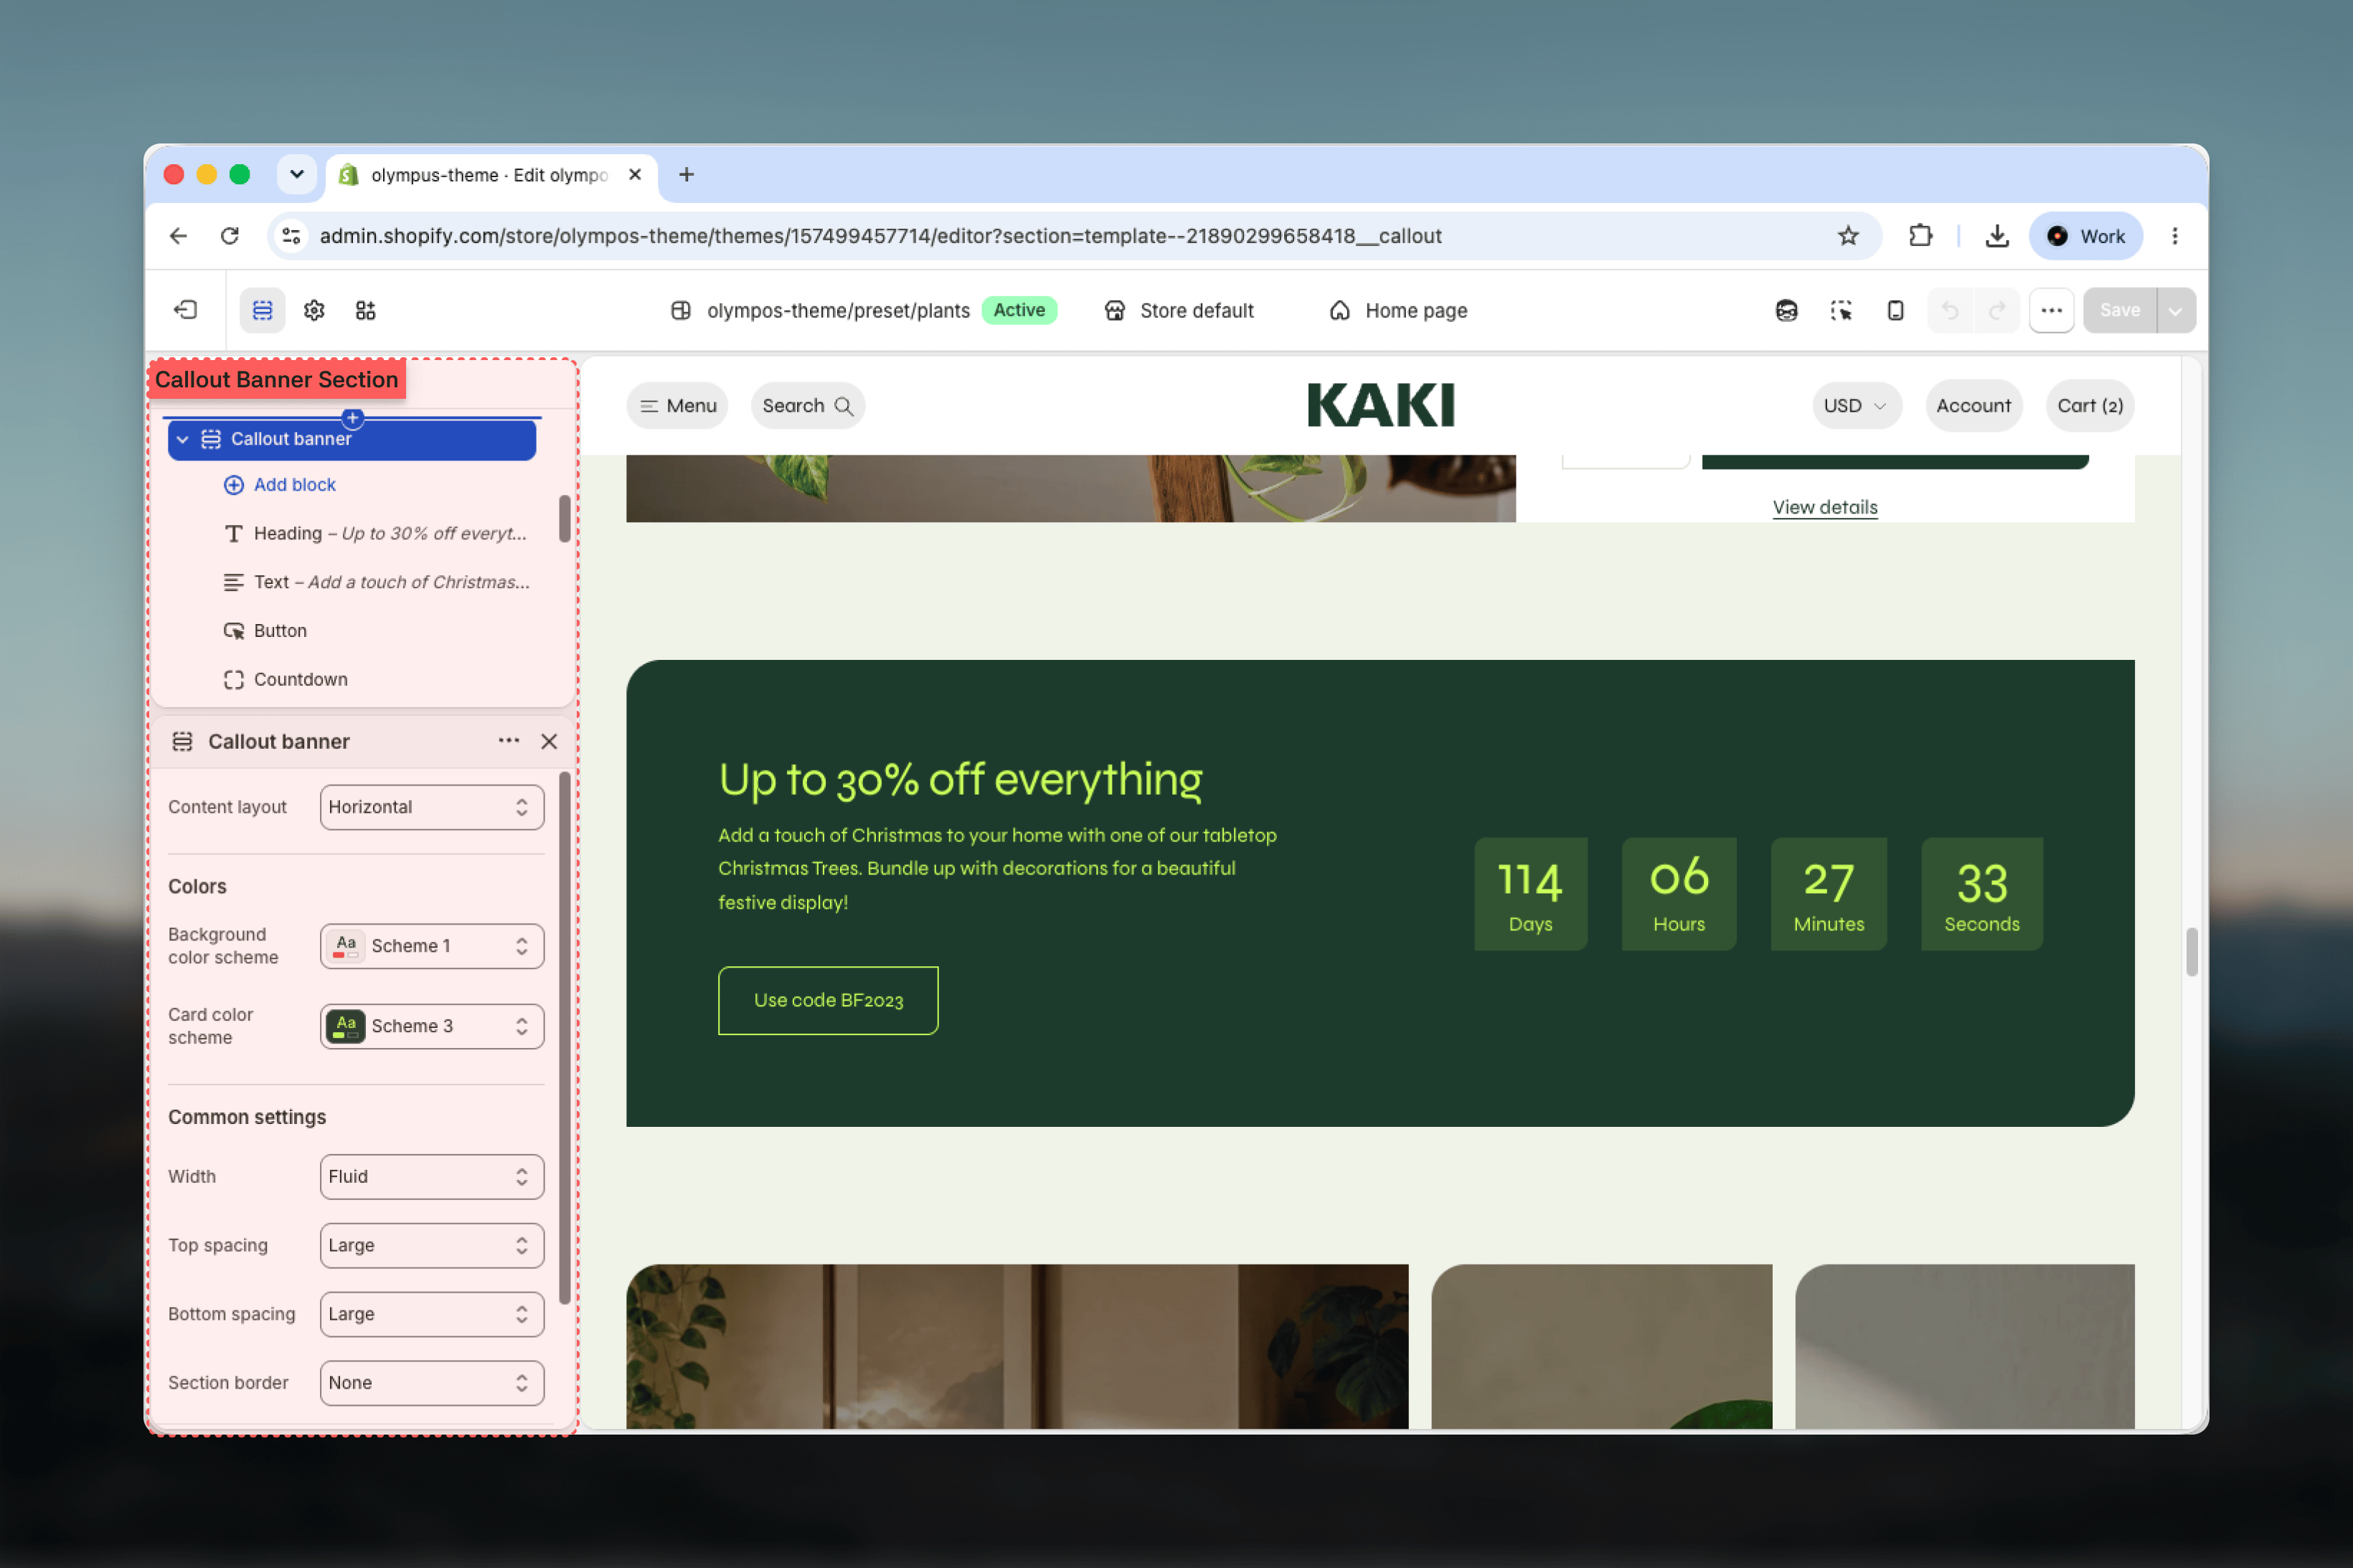Open browser extensions puzzle icon
Screen dimensions: 2353x1568
(x=1920, y=236)
